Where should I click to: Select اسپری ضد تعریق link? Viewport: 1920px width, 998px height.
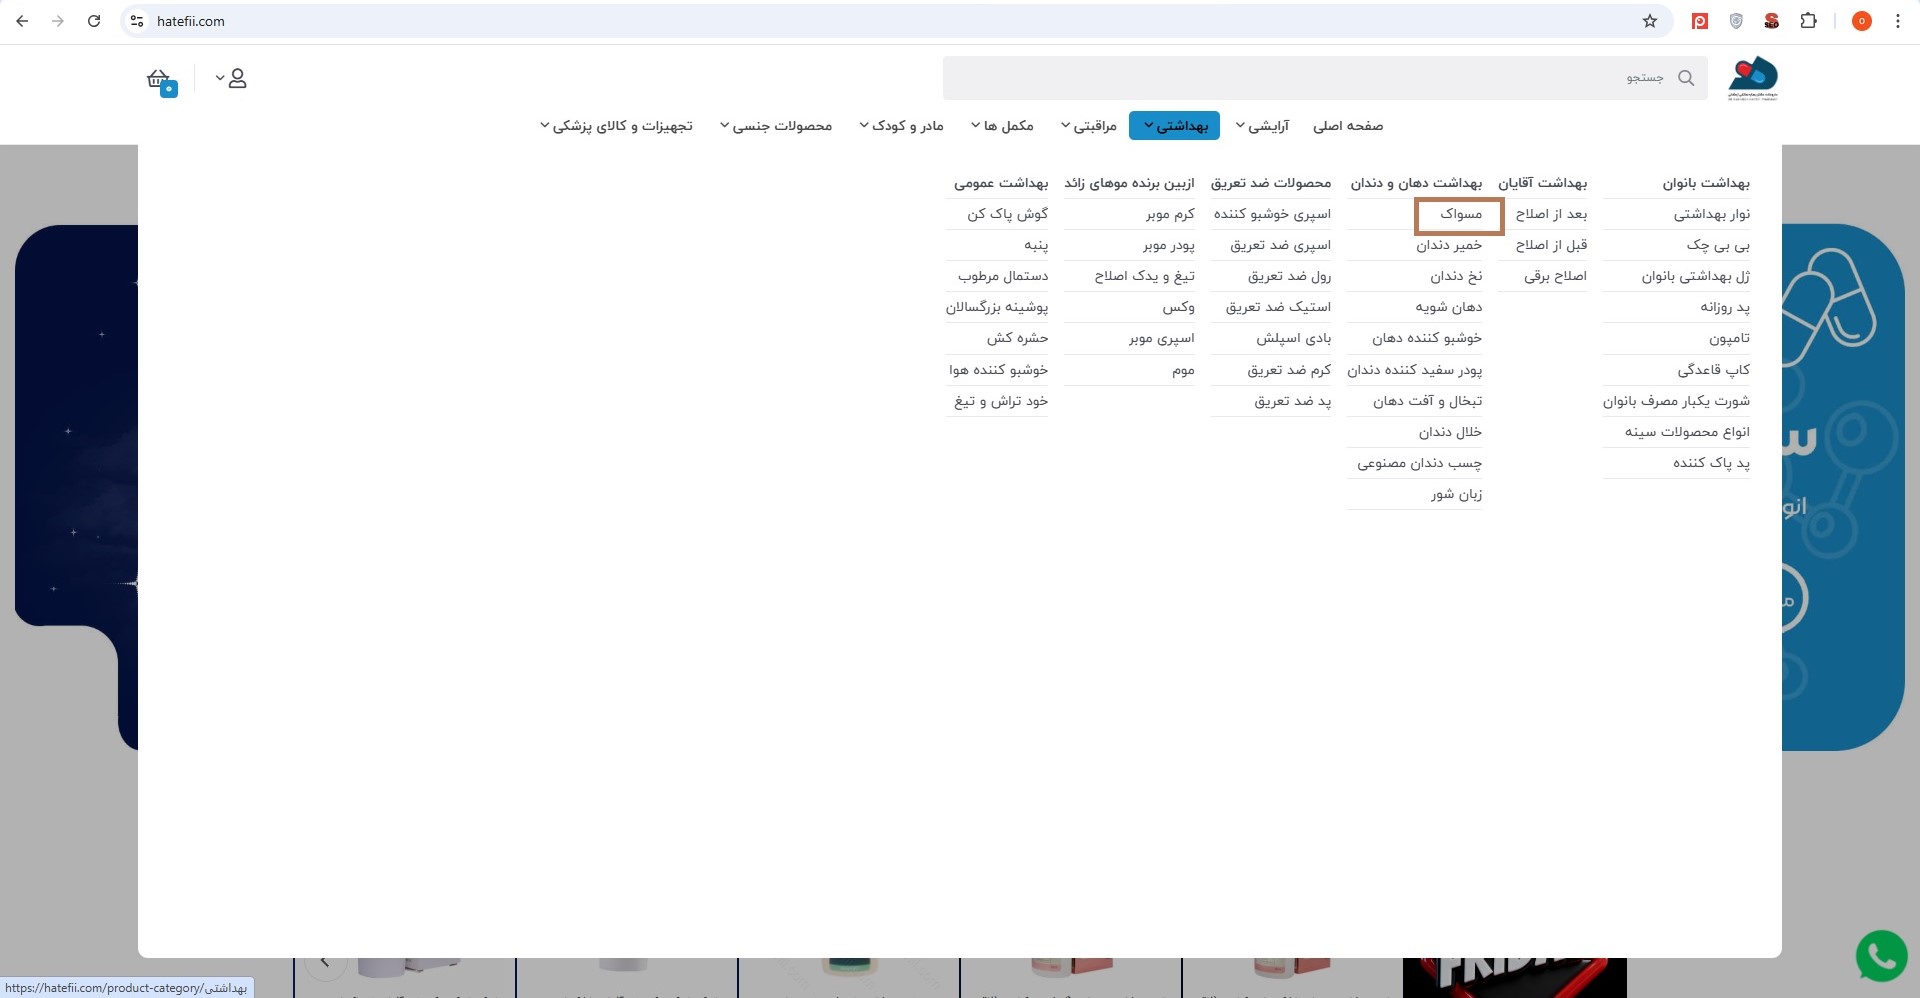[x=1280, y=245]
